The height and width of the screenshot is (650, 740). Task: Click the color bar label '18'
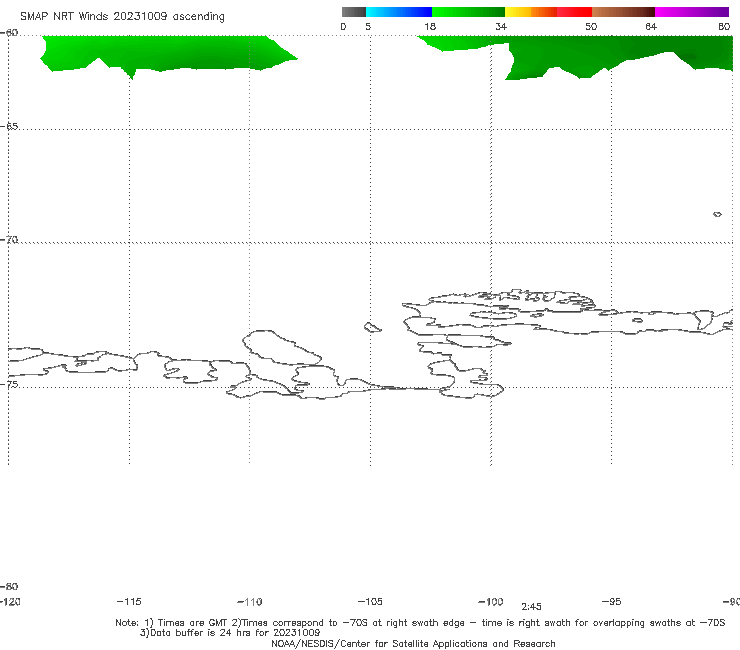[x=430, y=27]
